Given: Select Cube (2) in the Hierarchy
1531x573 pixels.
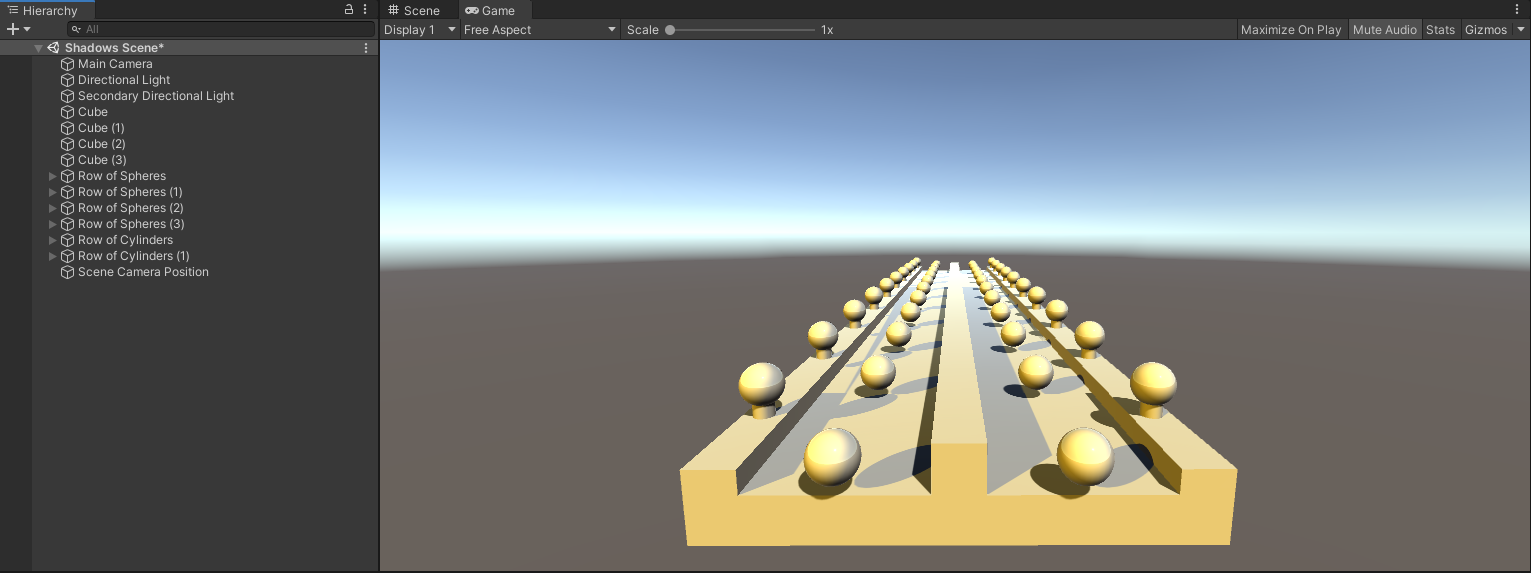Looking at the screenshot, I should tap(102, 144).
